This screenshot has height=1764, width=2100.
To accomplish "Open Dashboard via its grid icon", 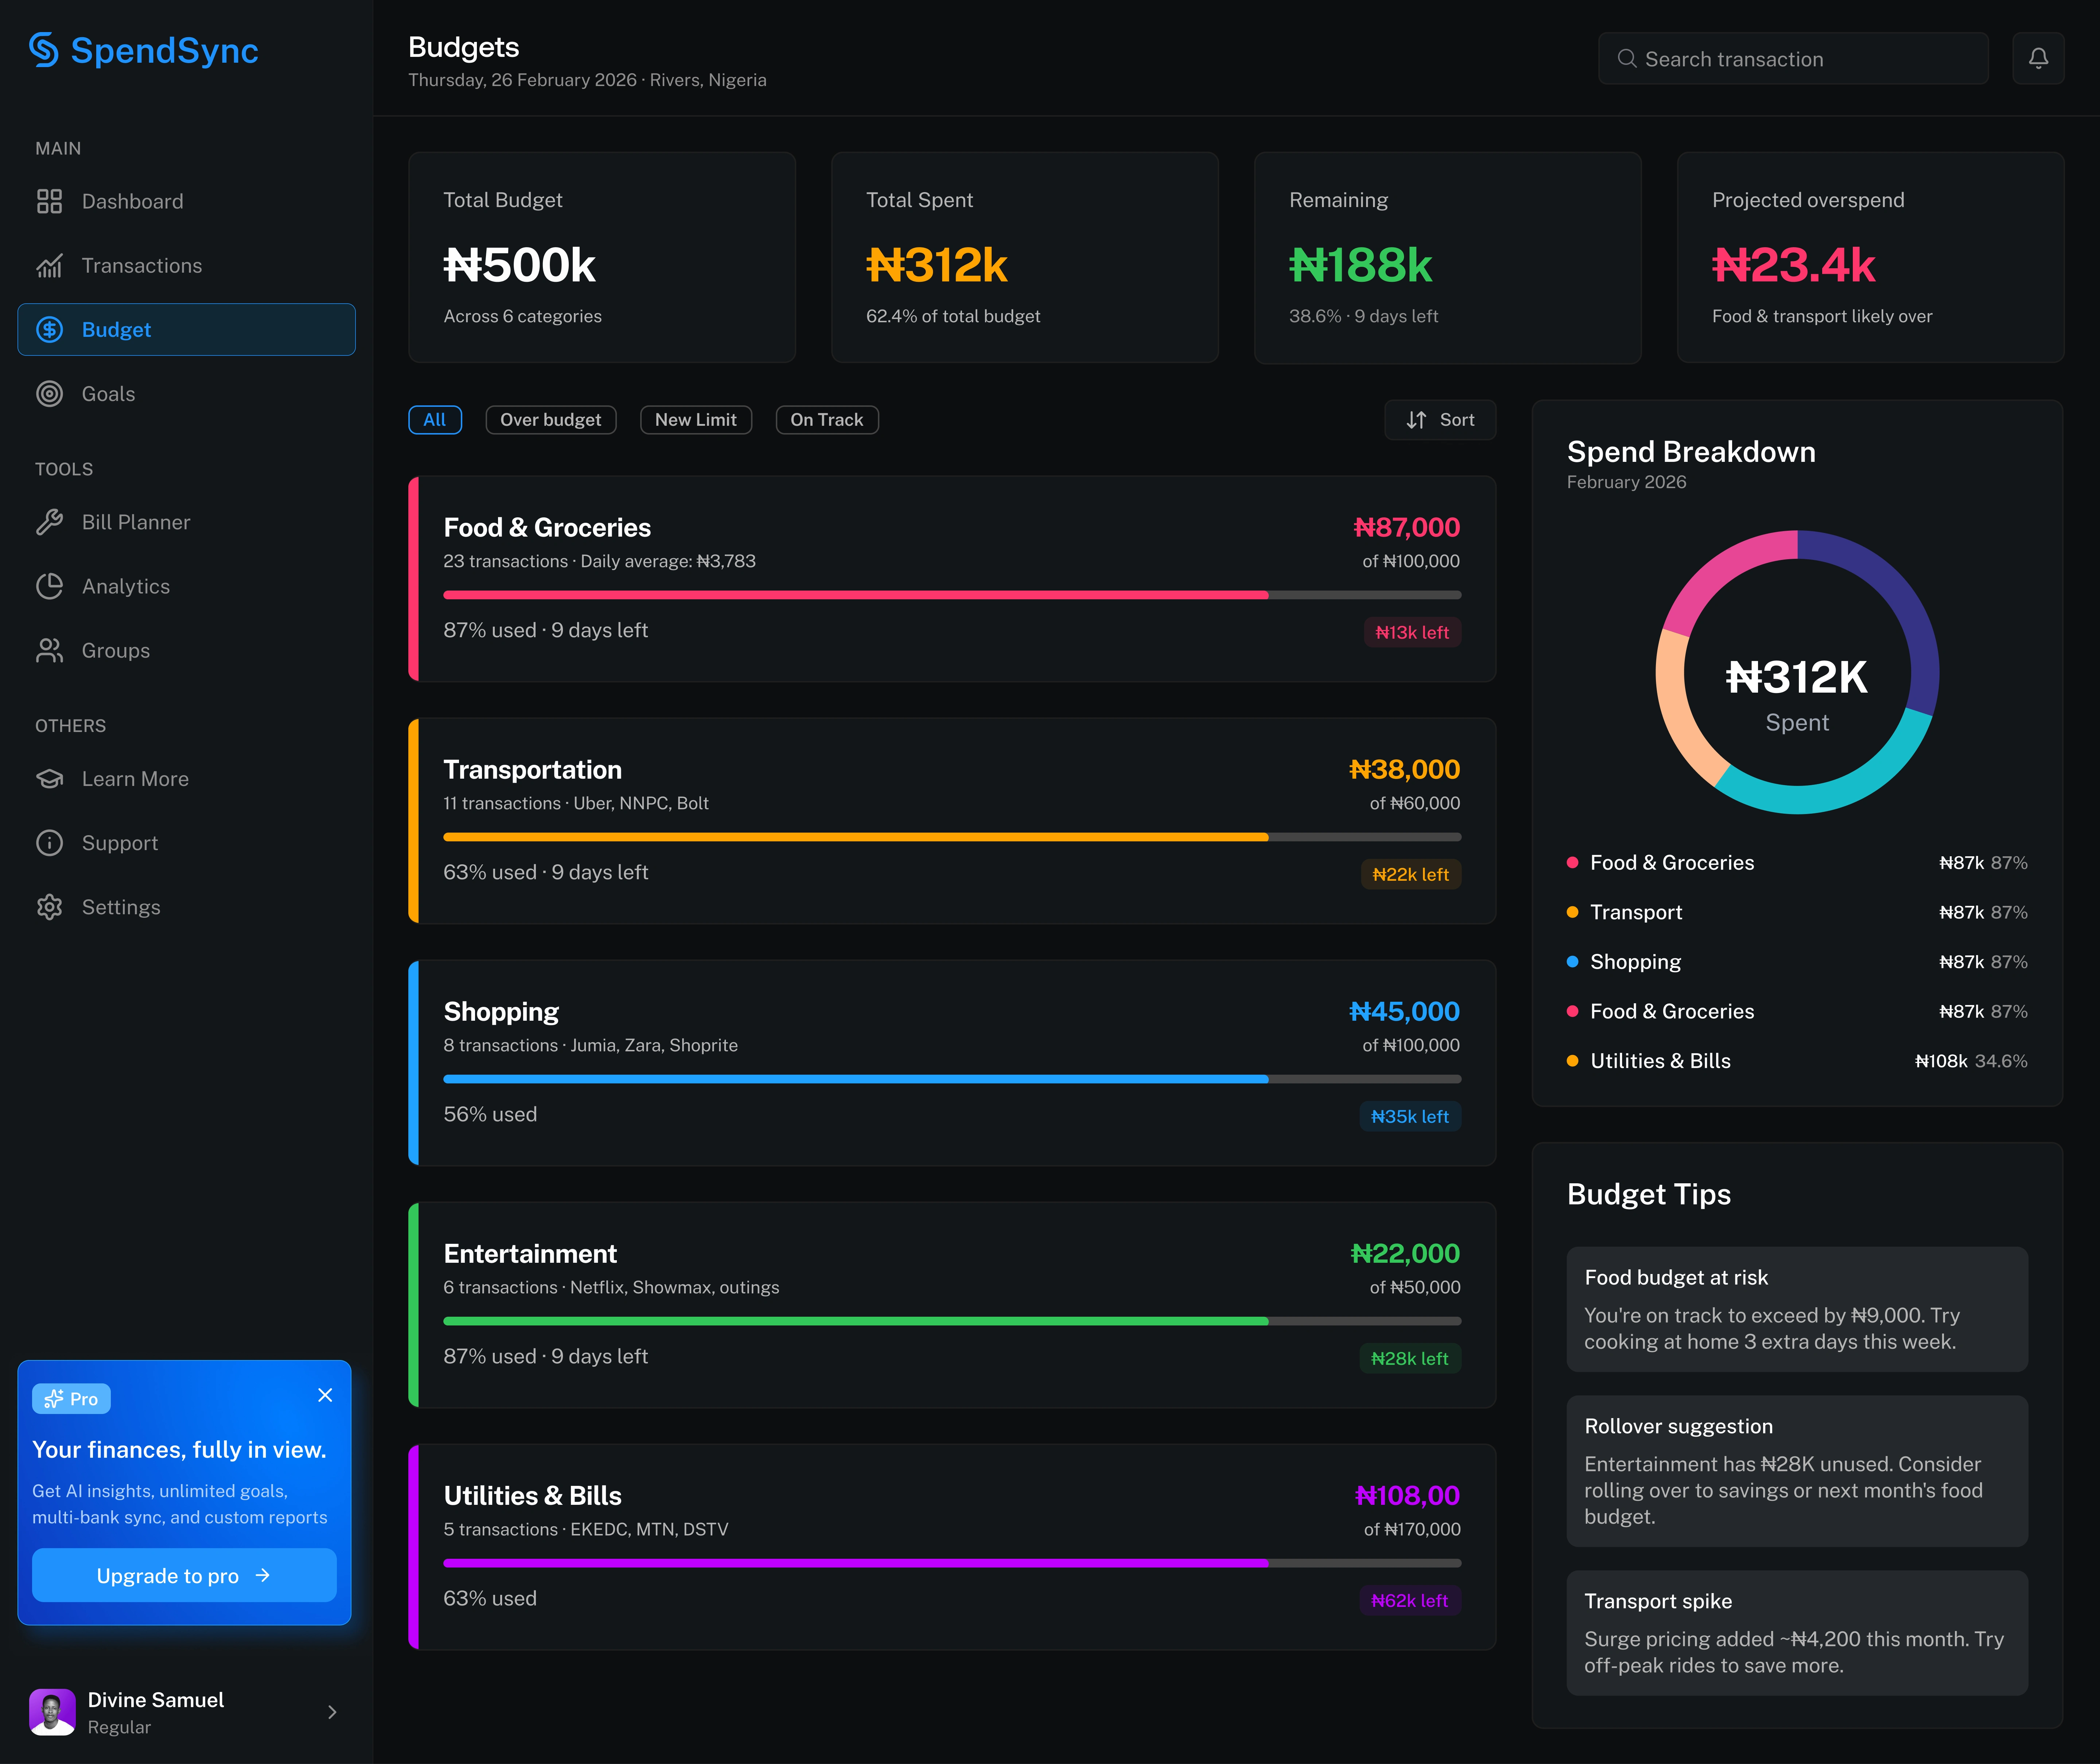I will tap(49, 201).
